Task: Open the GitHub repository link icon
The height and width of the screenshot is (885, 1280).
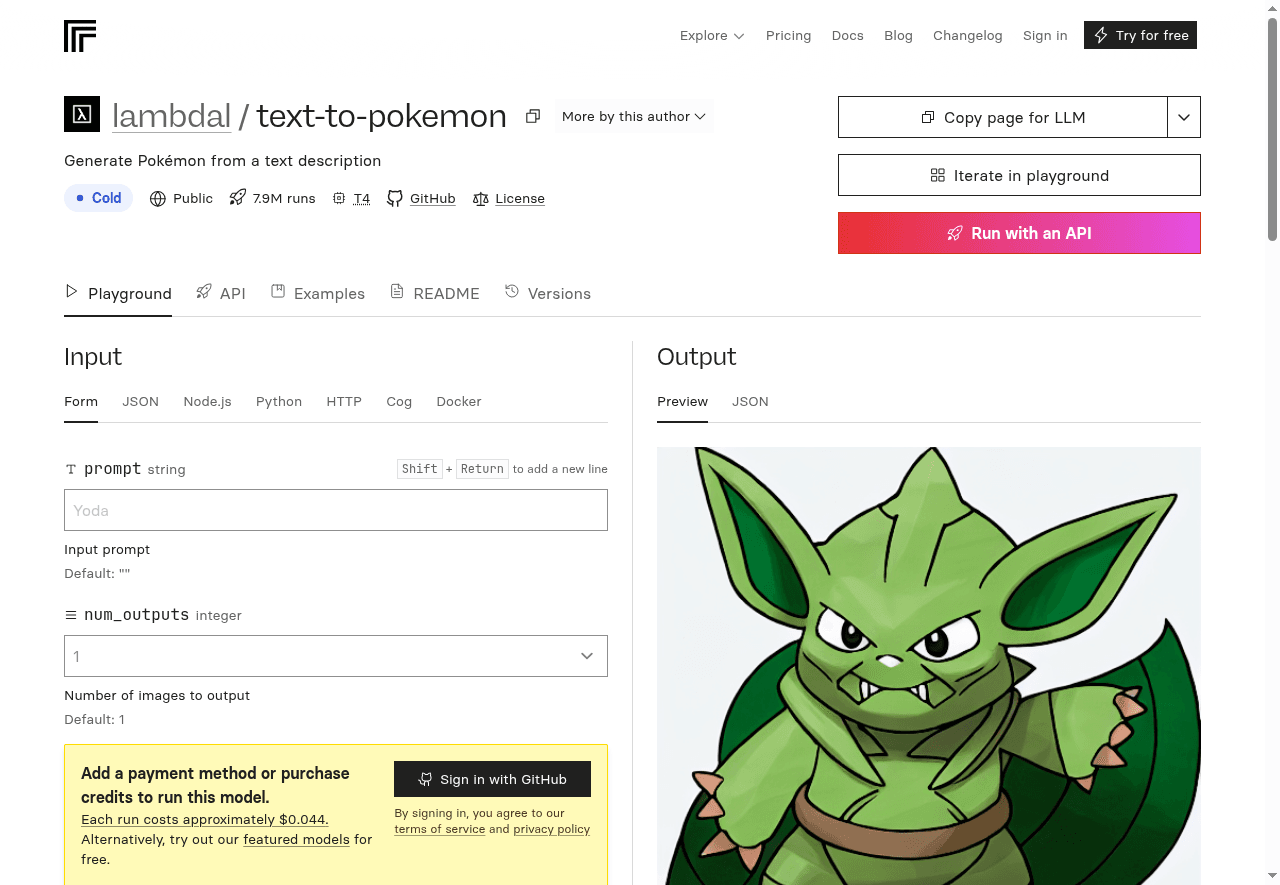Action: coord(395,198)
